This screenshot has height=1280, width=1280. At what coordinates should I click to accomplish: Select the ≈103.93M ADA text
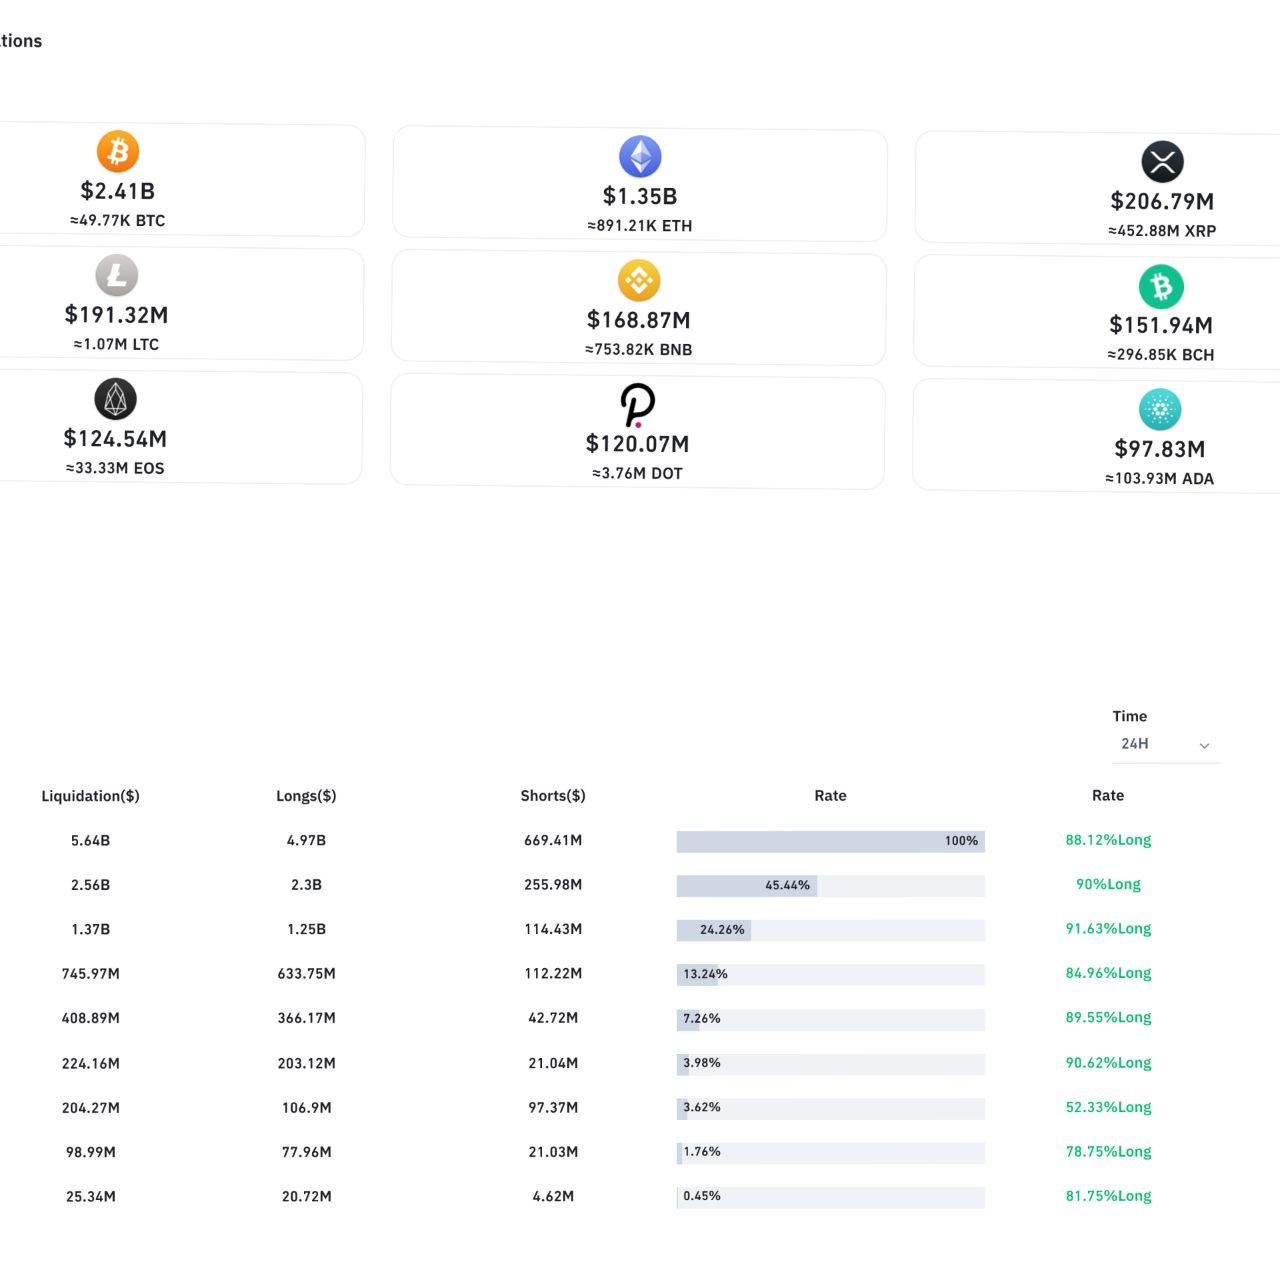tap(1160, 479)
